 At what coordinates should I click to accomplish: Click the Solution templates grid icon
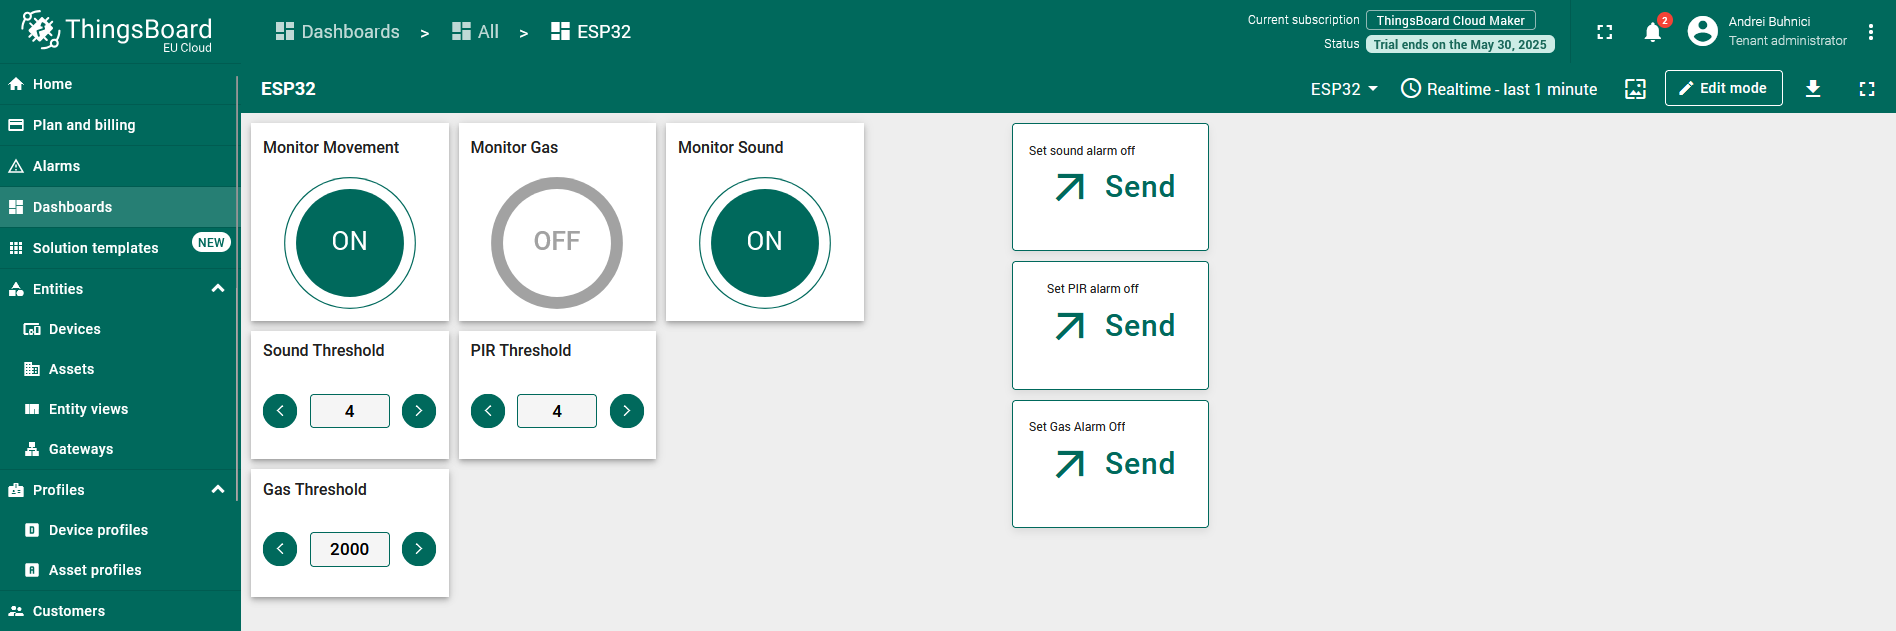click(16, 248)
